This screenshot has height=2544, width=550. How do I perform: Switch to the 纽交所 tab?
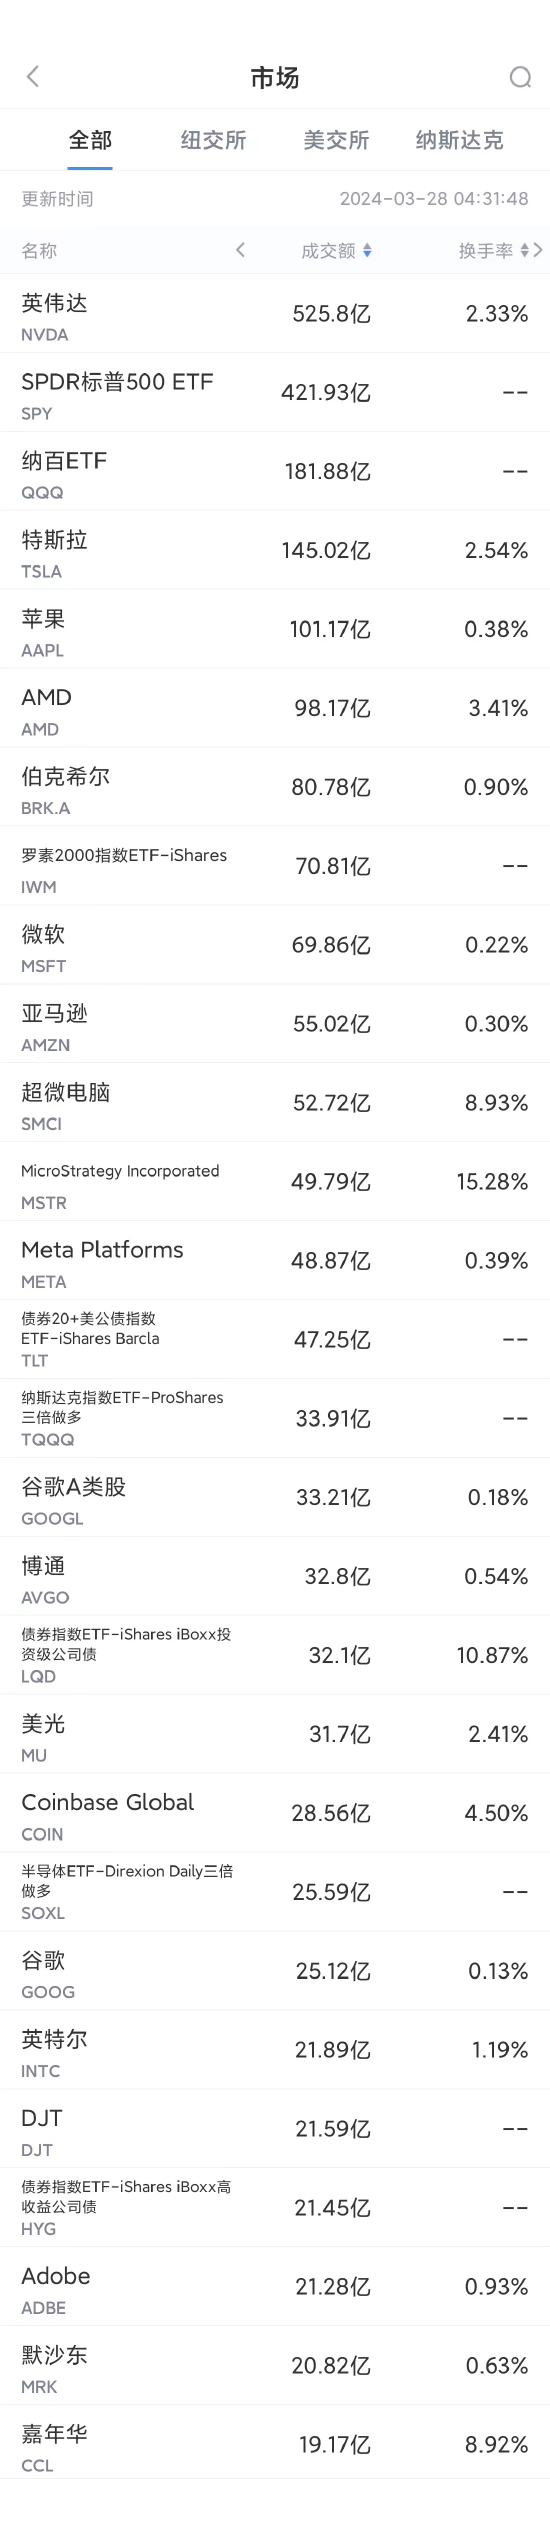tap(213, 140)
